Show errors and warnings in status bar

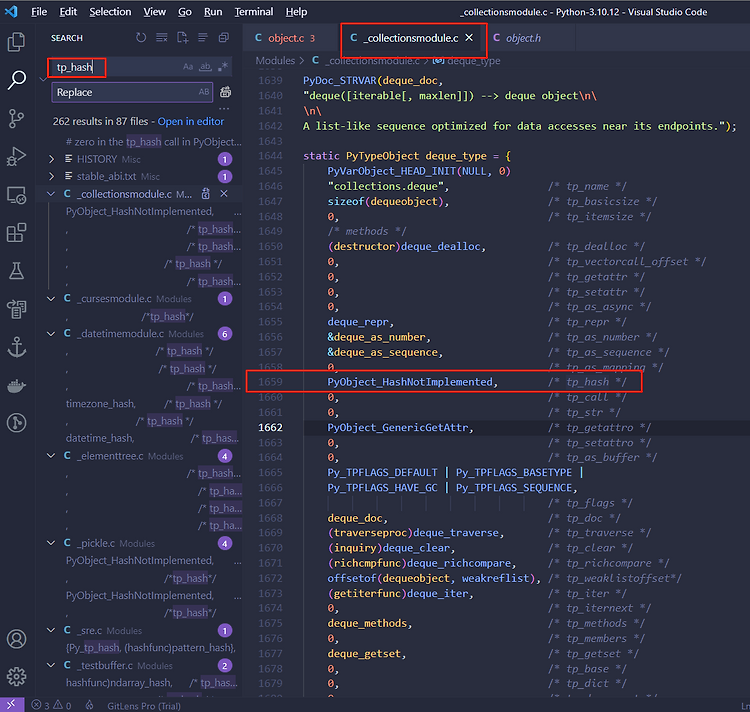click(x=51, y=705)
